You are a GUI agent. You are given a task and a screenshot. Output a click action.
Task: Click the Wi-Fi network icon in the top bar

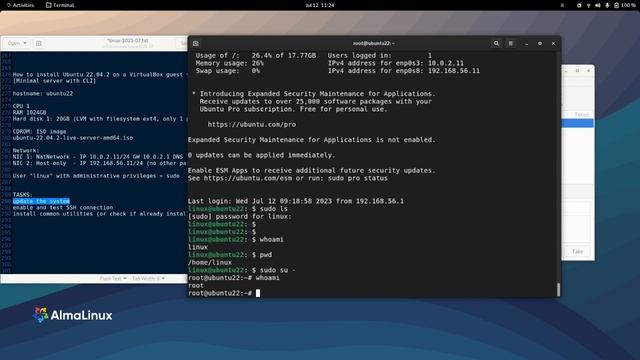pyautogui.click(x=589, y=5)
